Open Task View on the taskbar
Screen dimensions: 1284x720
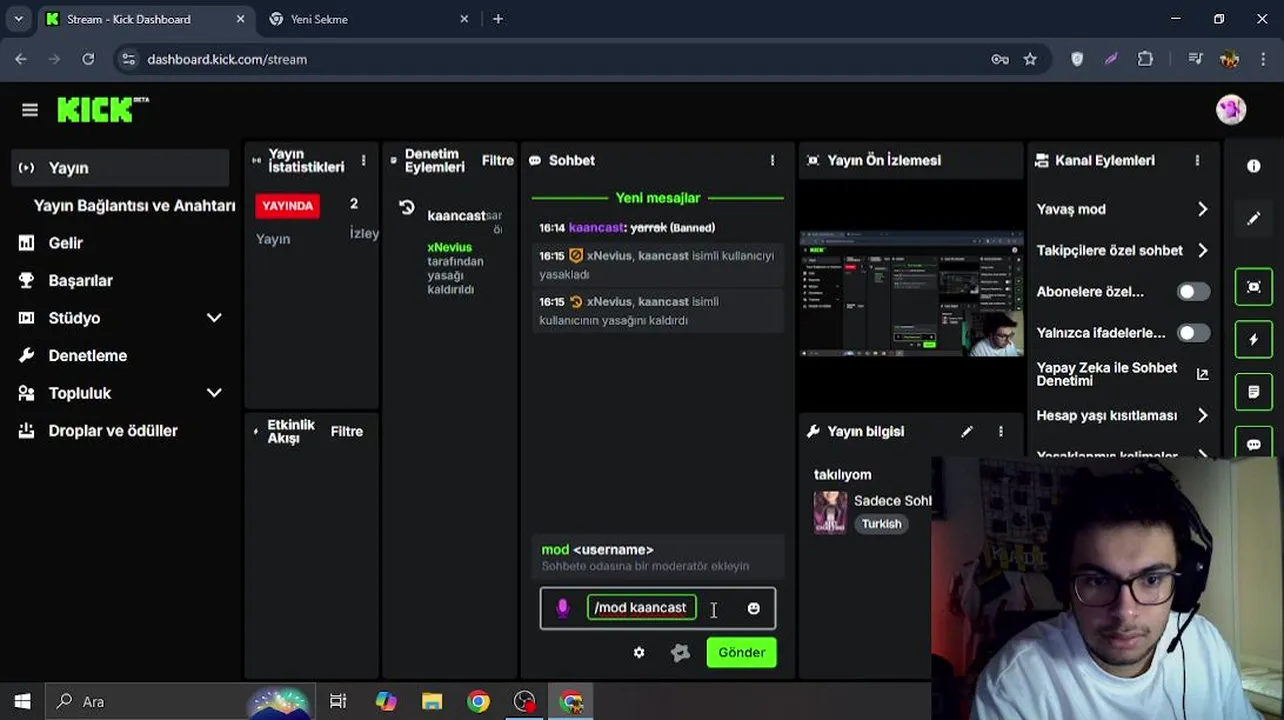point(338,701)
